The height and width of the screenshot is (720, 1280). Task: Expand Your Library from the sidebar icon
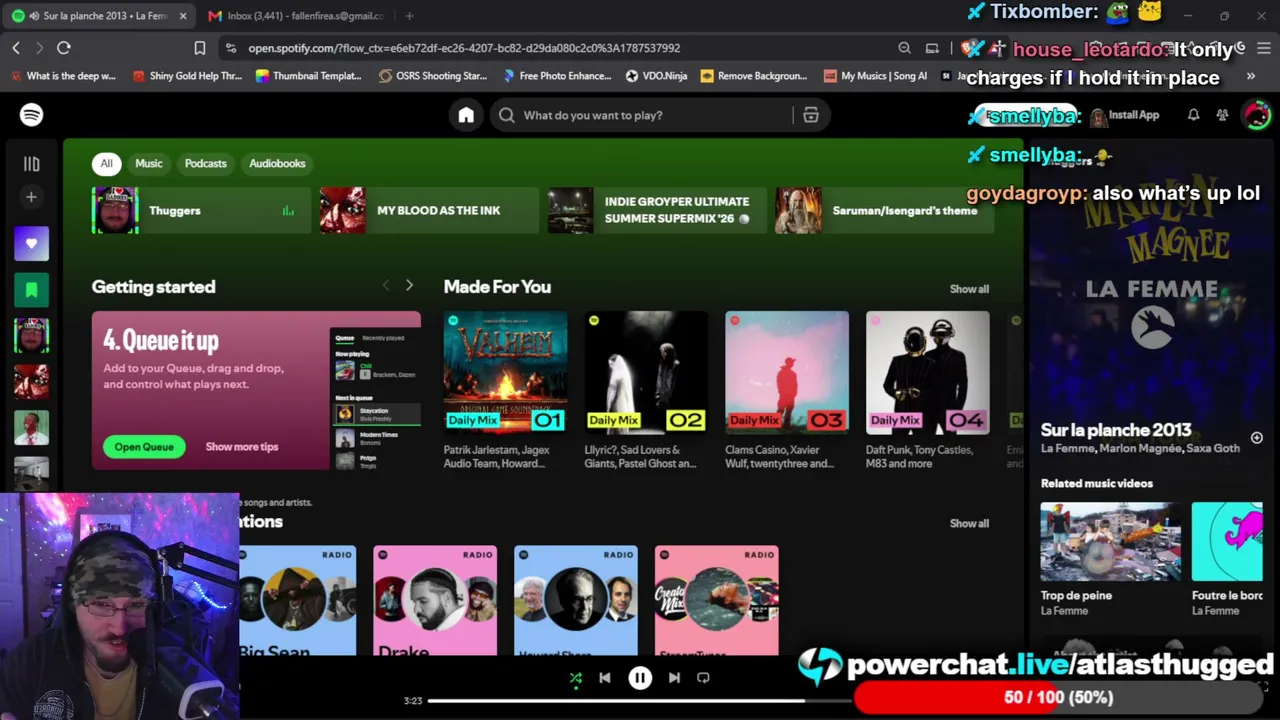coord(31,163)
